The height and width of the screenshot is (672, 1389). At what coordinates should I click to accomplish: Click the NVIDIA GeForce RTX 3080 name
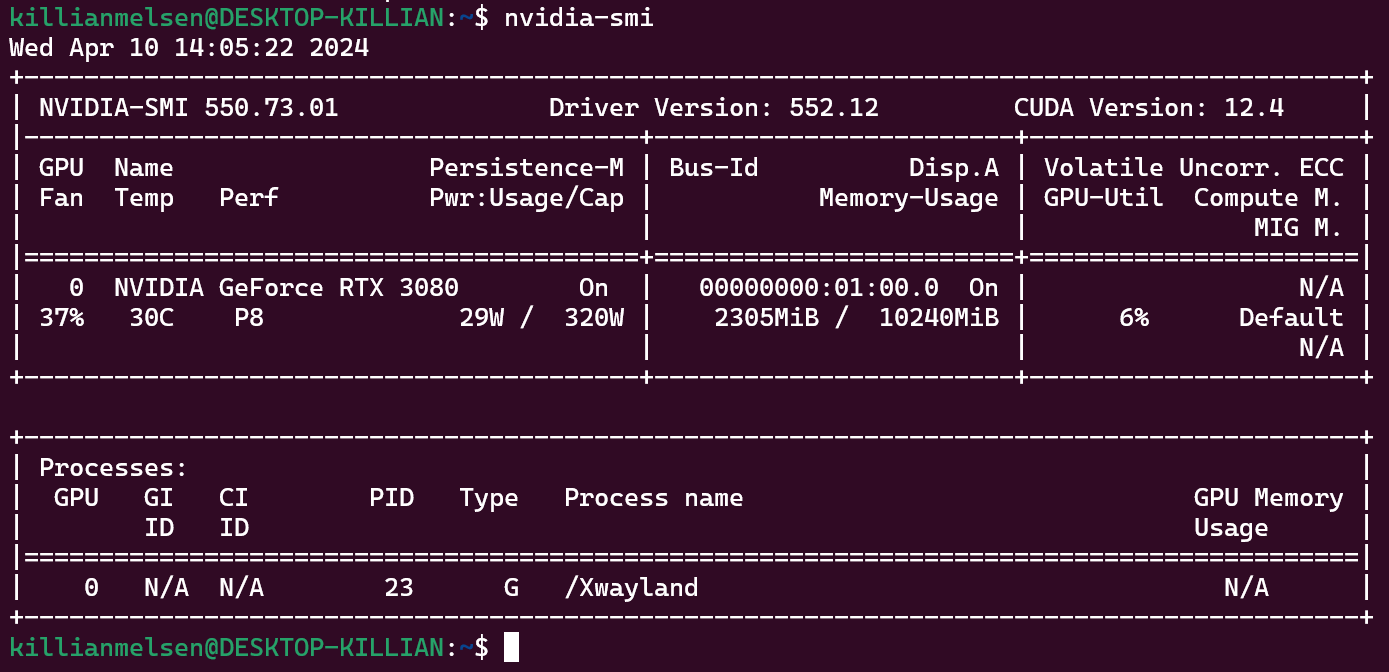(x=286, y=288)
